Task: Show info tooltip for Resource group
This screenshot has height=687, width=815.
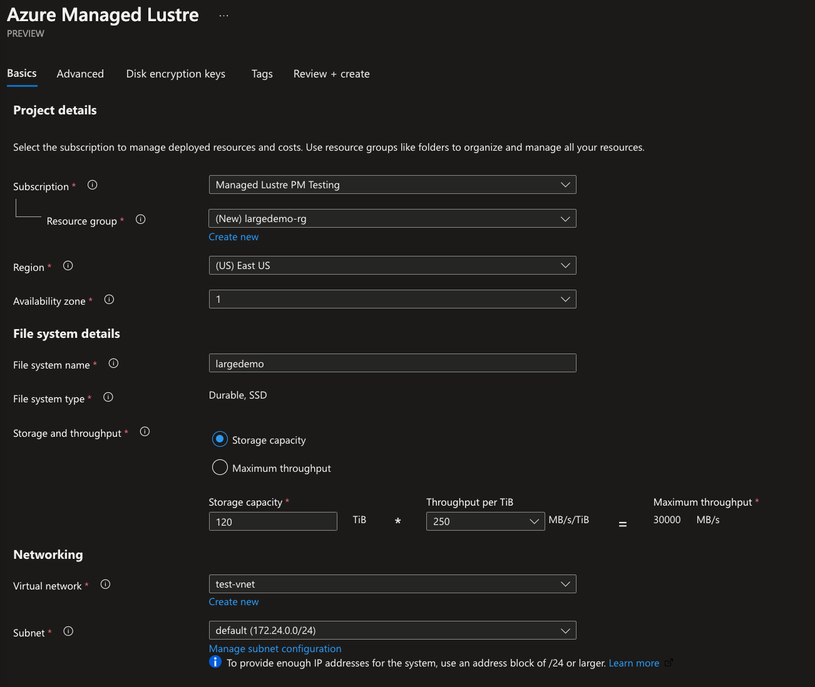Action: [x=140, y=219]
